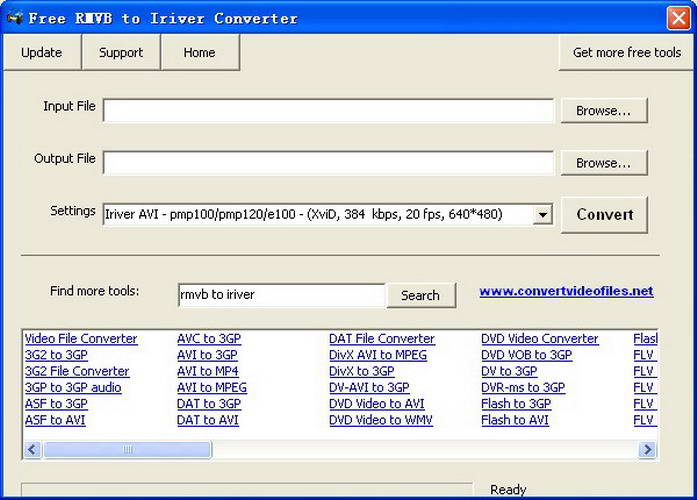Open AVI to 3GP link
The image size is (697, 500).
207,355
